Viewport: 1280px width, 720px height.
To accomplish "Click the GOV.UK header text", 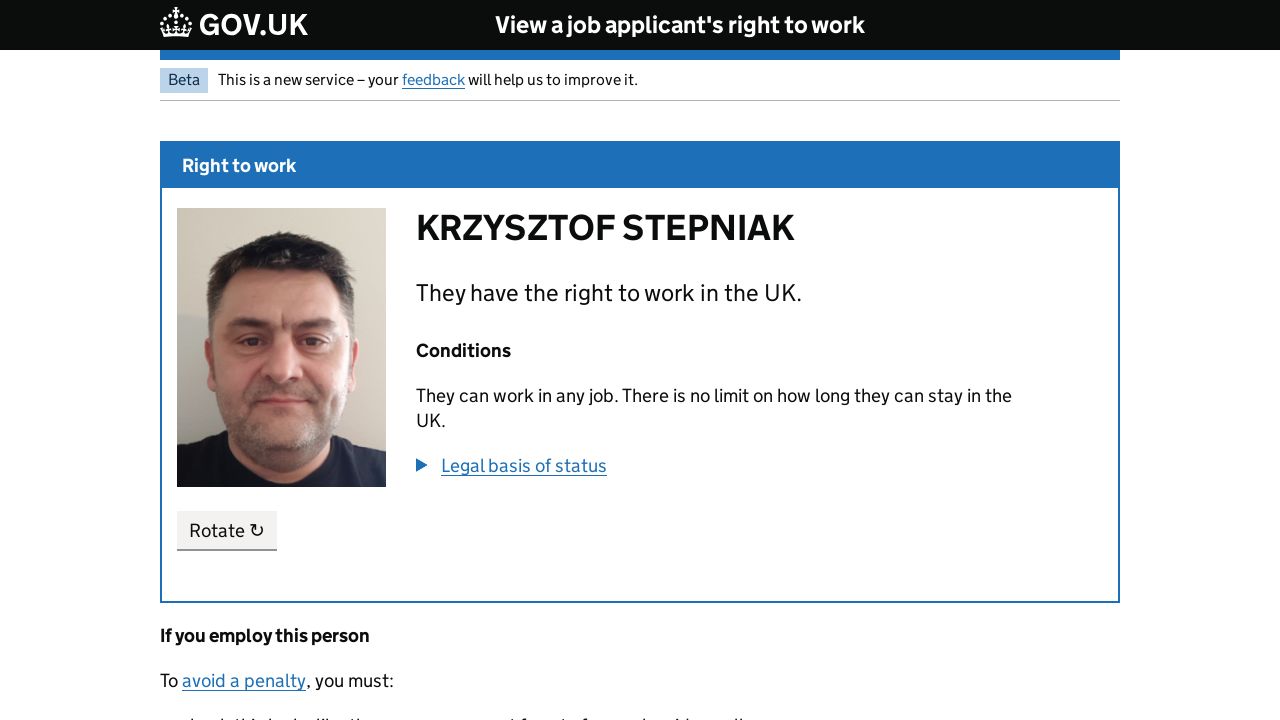I will pyautogui.click(x=253, y=25).
